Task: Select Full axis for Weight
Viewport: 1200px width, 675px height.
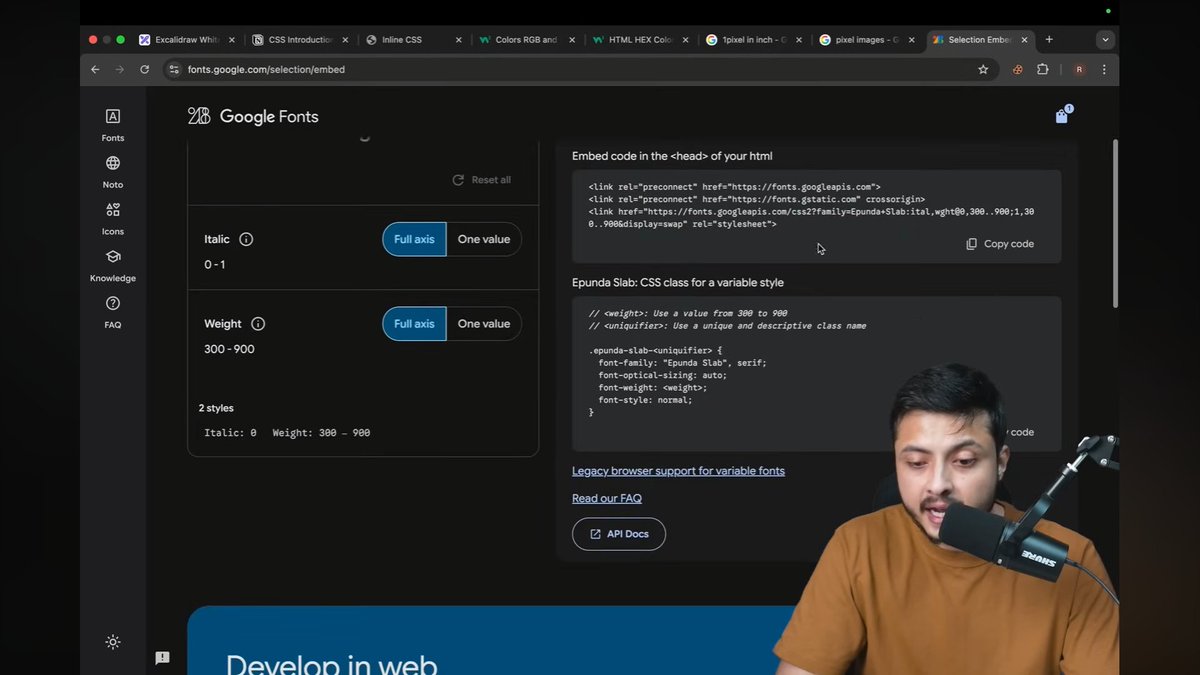Action: tap(414, 324)
